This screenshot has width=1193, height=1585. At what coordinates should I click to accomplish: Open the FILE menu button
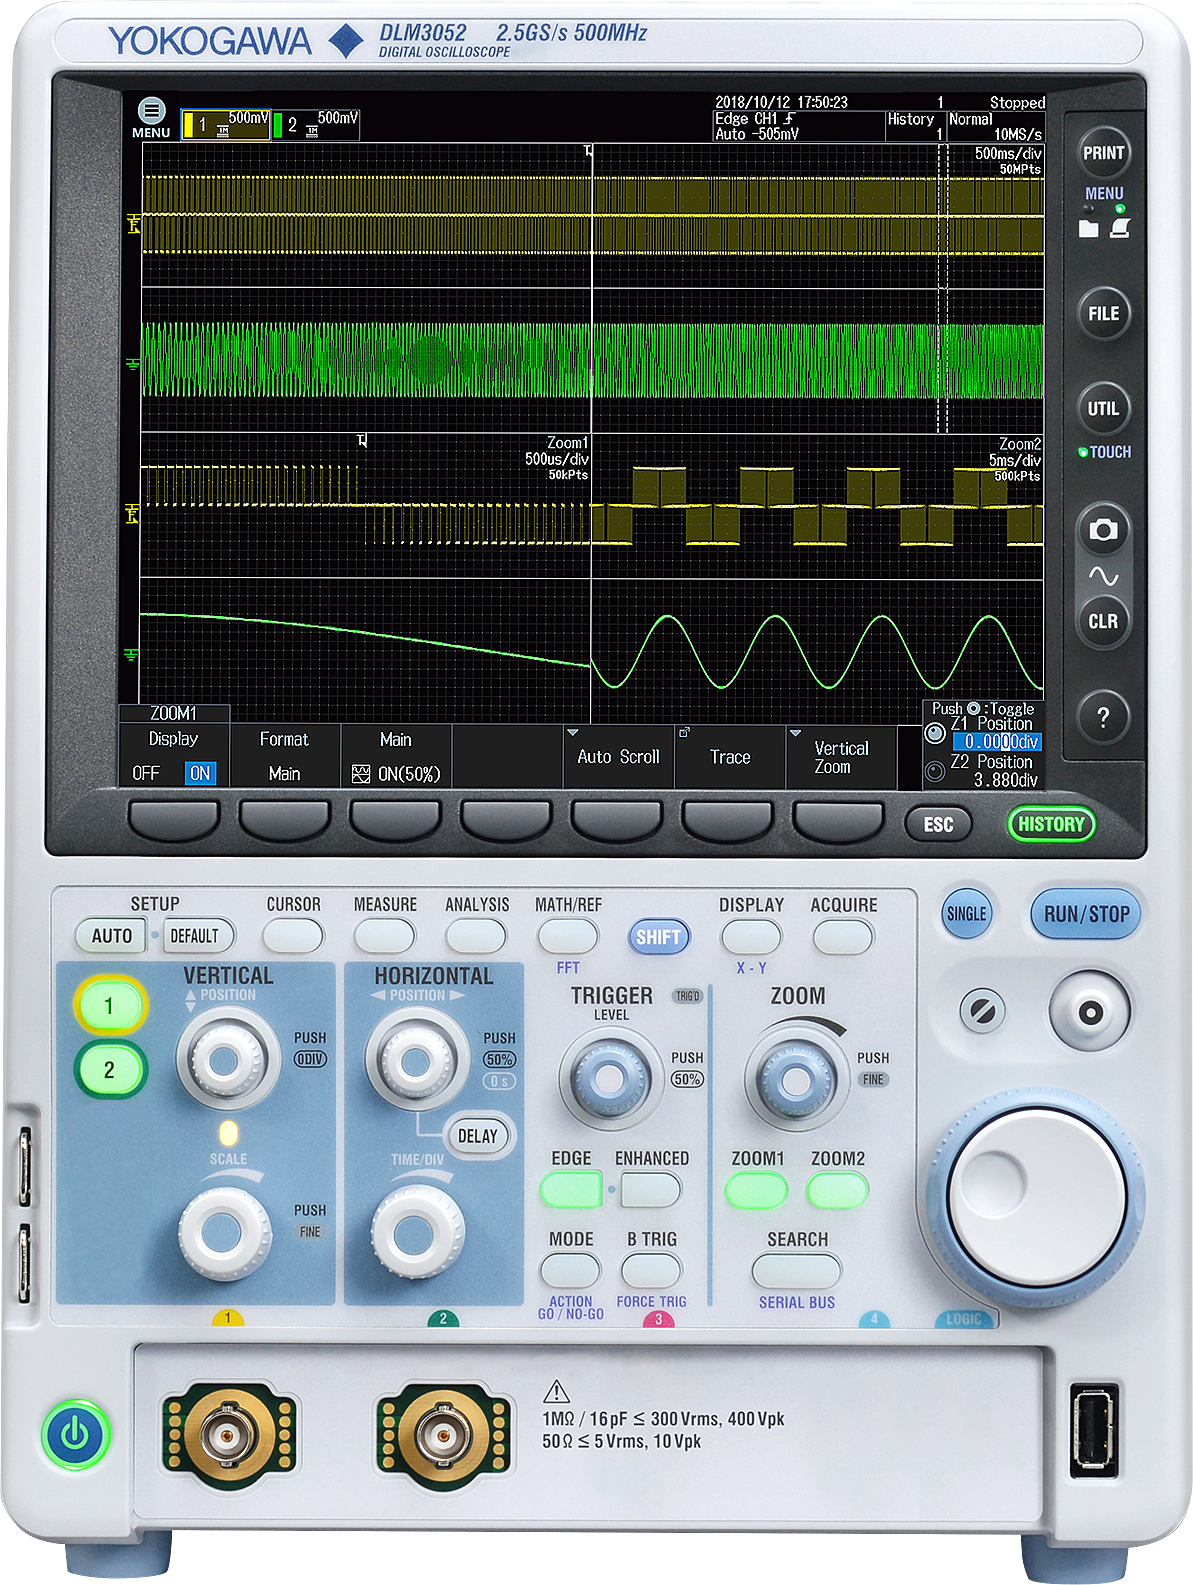pos(1103,313)
